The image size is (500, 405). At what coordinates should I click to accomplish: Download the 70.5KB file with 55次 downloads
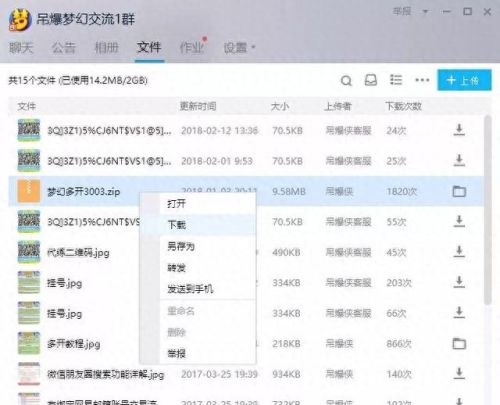pyautogui.click(x=459, y=222)
